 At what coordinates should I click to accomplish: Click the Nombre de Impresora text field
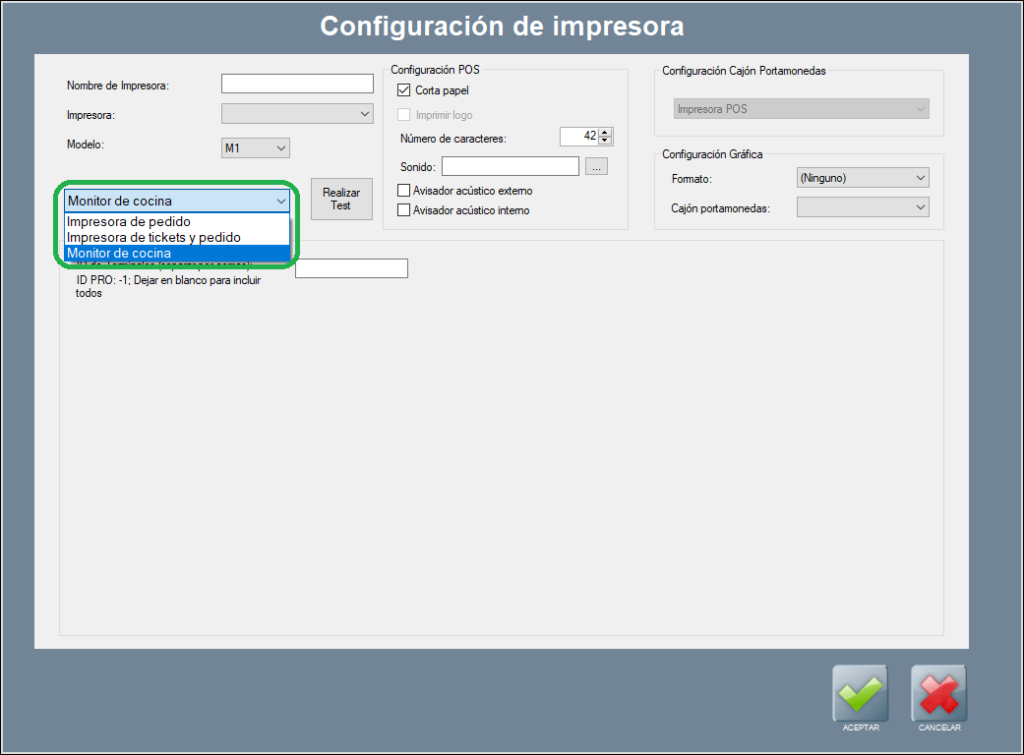coord(297,84)
